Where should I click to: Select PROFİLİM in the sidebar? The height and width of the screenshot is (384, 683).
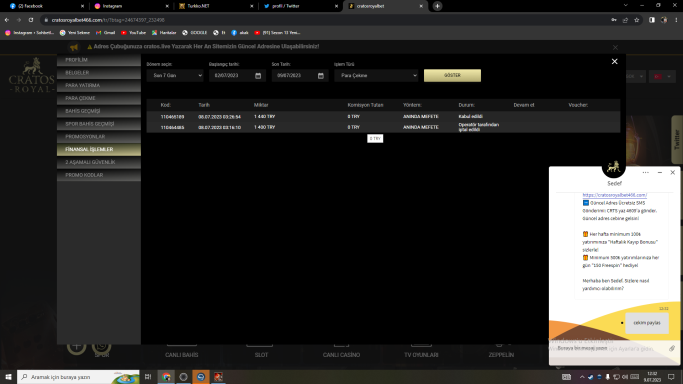pyautogui.click(x=99, y=60)
